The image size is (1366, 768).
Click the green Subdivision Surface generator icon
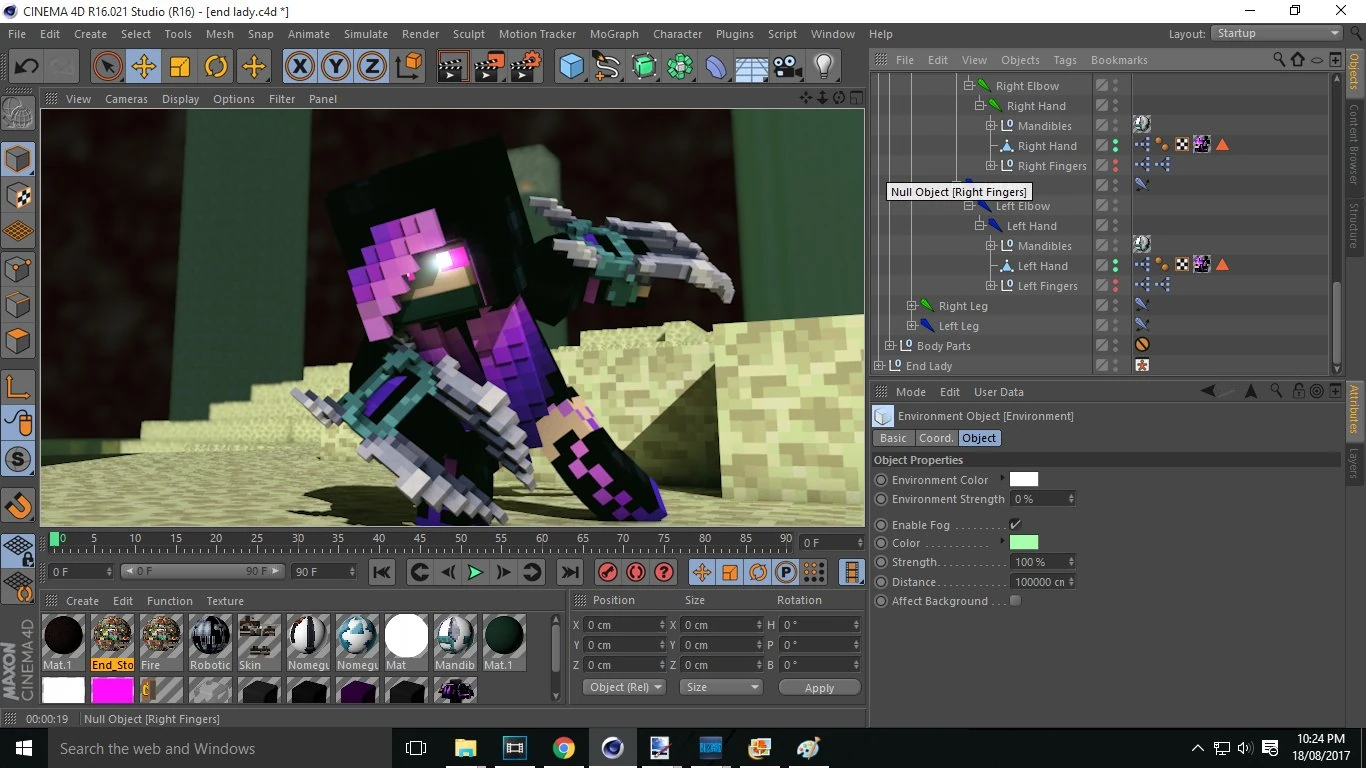[644, 67]
